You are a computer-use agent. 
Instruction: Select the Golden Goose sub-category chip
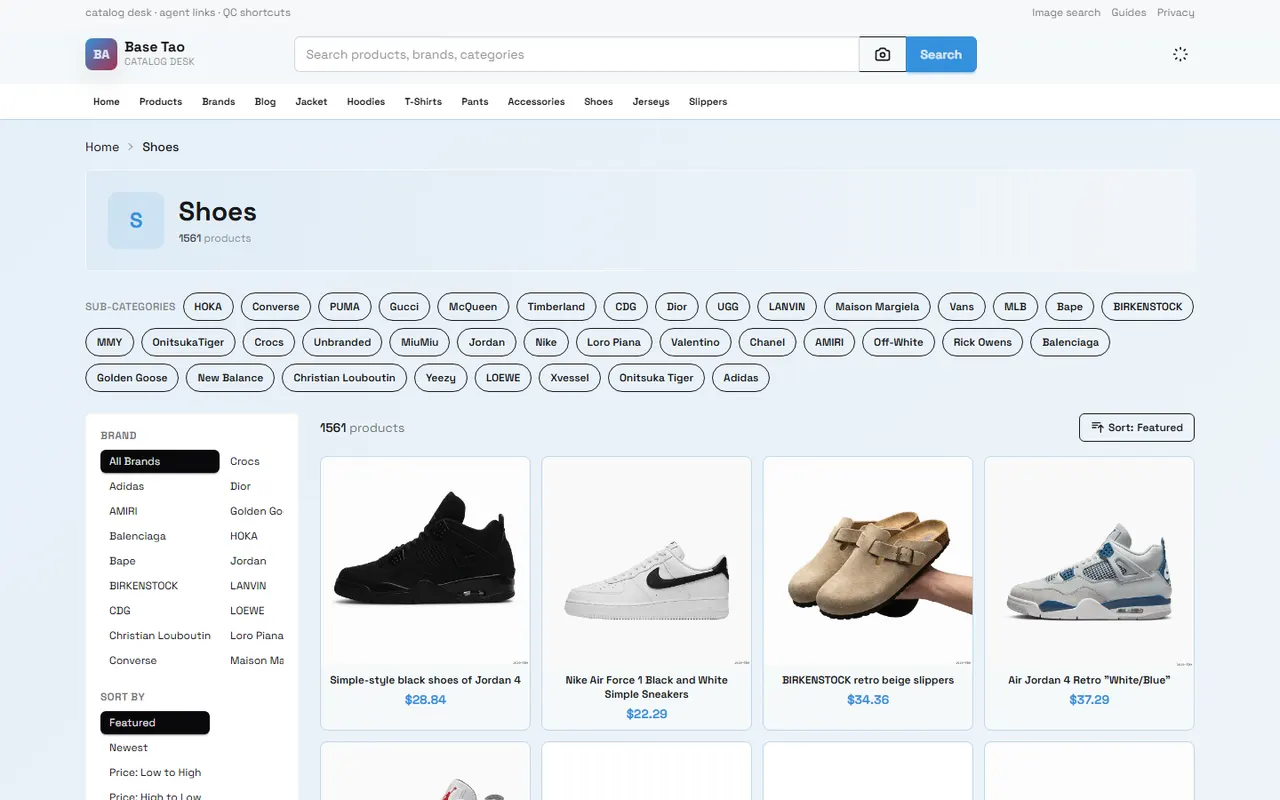point(132,378)
